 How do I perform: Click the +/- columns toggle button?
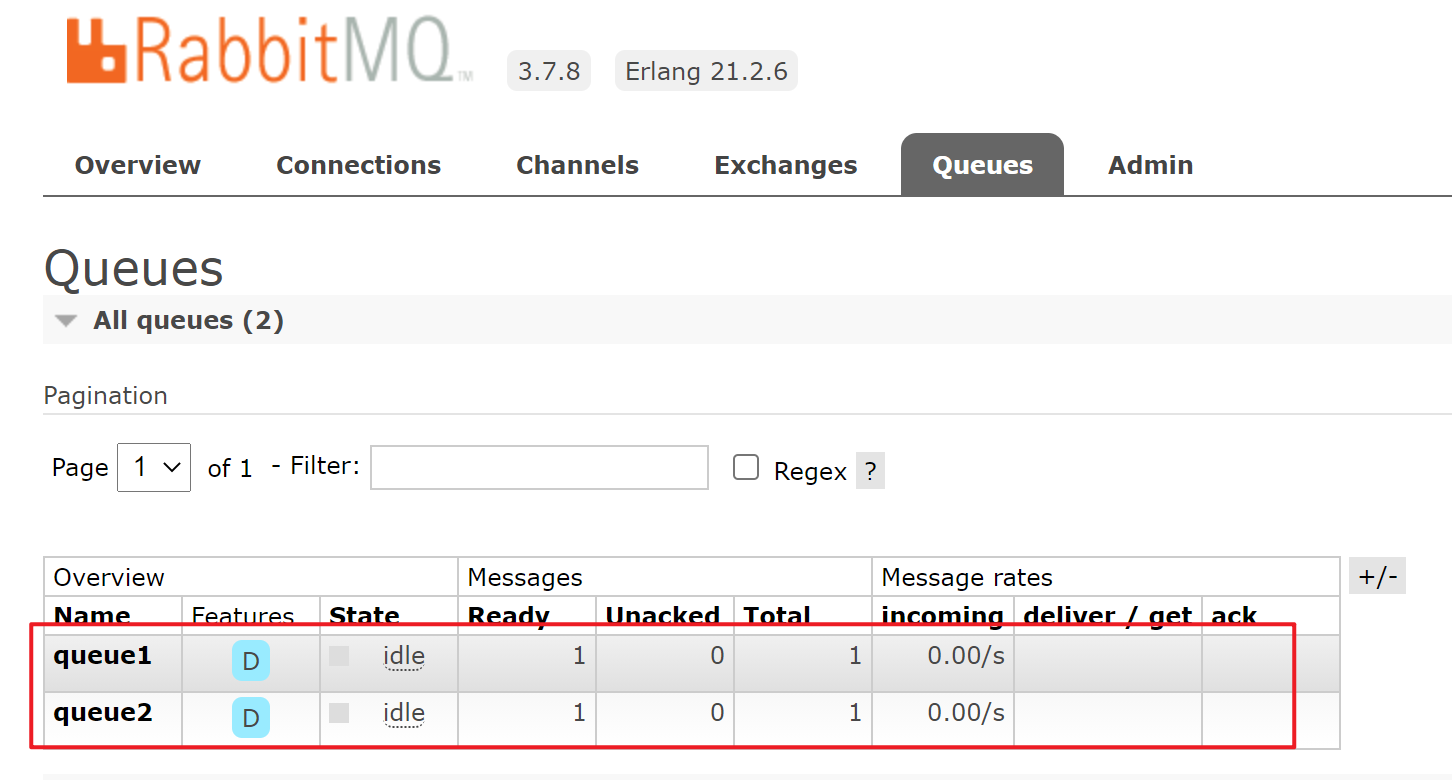[x=1377, y=577]
